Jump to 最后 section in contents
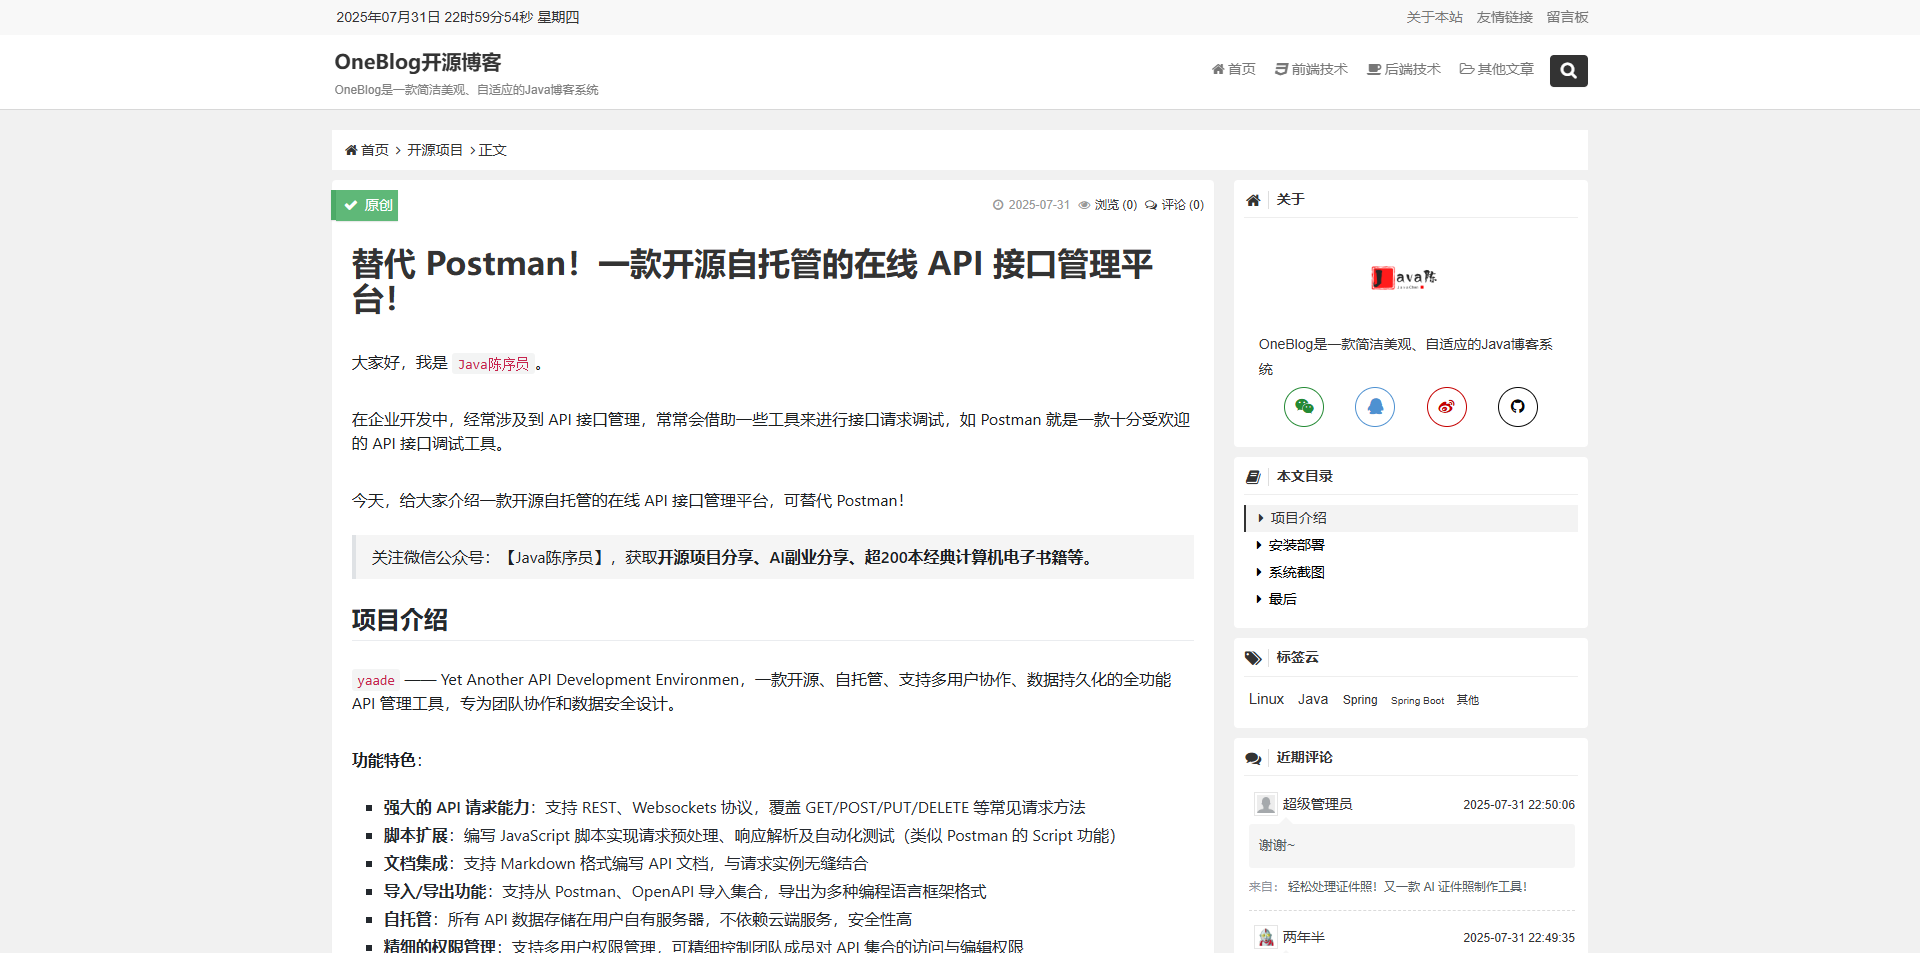Viewport: 1920px width, 953px height. [1282, 599]
